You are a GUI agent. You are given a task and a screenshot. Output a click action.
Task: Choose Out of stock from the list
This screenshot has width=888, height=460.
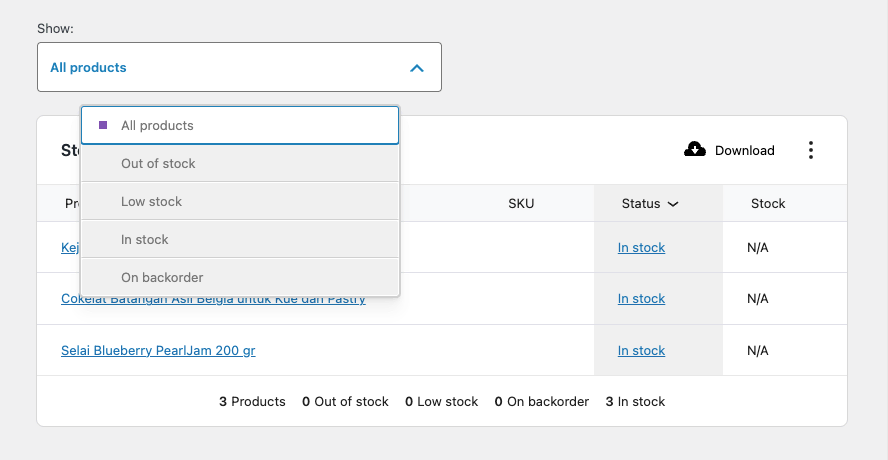tap(240, 164)
